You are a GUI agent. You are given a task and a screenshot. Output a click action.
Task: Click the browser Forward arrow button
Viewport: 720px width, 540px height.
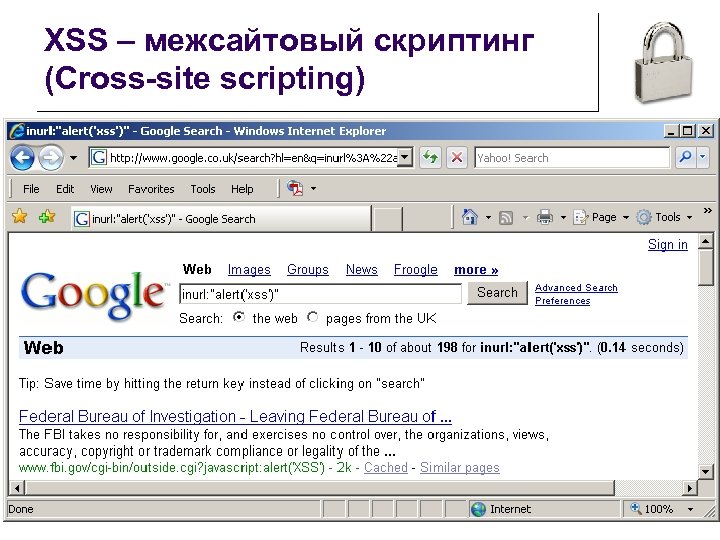click(x=51, y=158)
